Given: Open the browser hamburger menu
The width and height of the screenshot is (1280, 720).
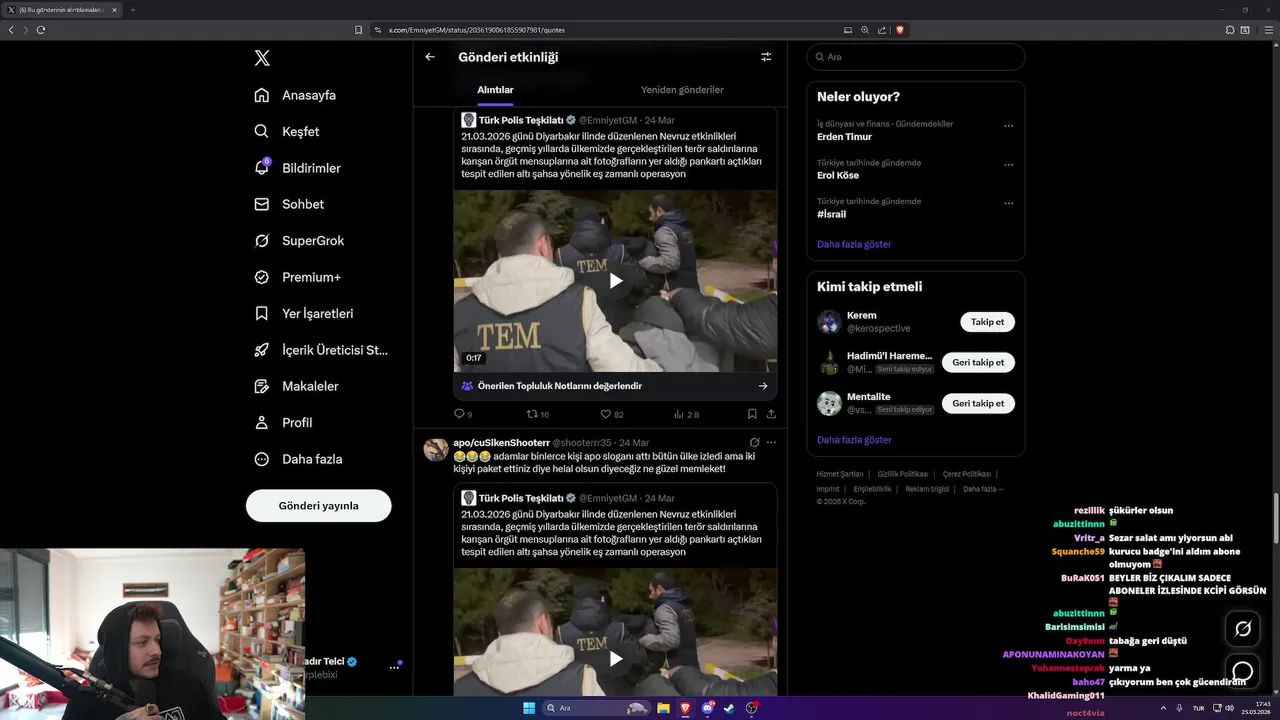Looking at the screenshot, I should pos(1268,30).
